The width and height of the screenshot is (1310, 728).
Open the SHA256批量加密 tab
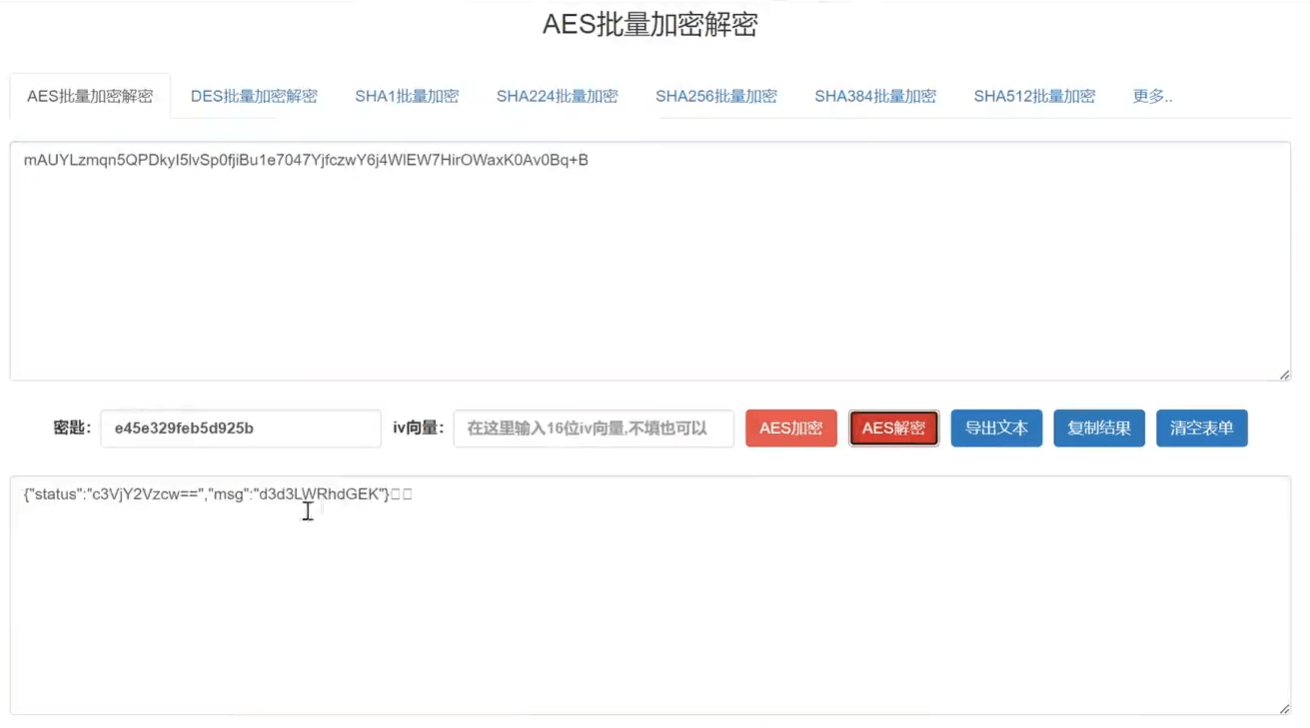(716, 96)
